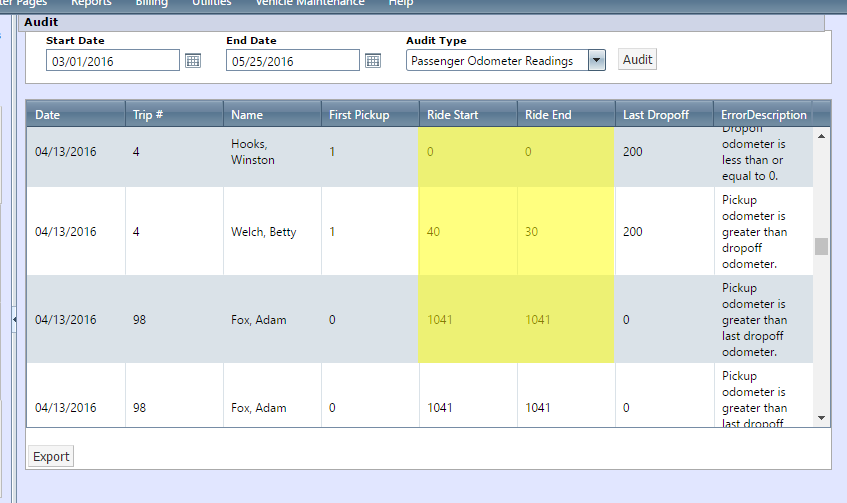
Task: Select the 'Welch, Betty' name cell
Action: point(272,231)
